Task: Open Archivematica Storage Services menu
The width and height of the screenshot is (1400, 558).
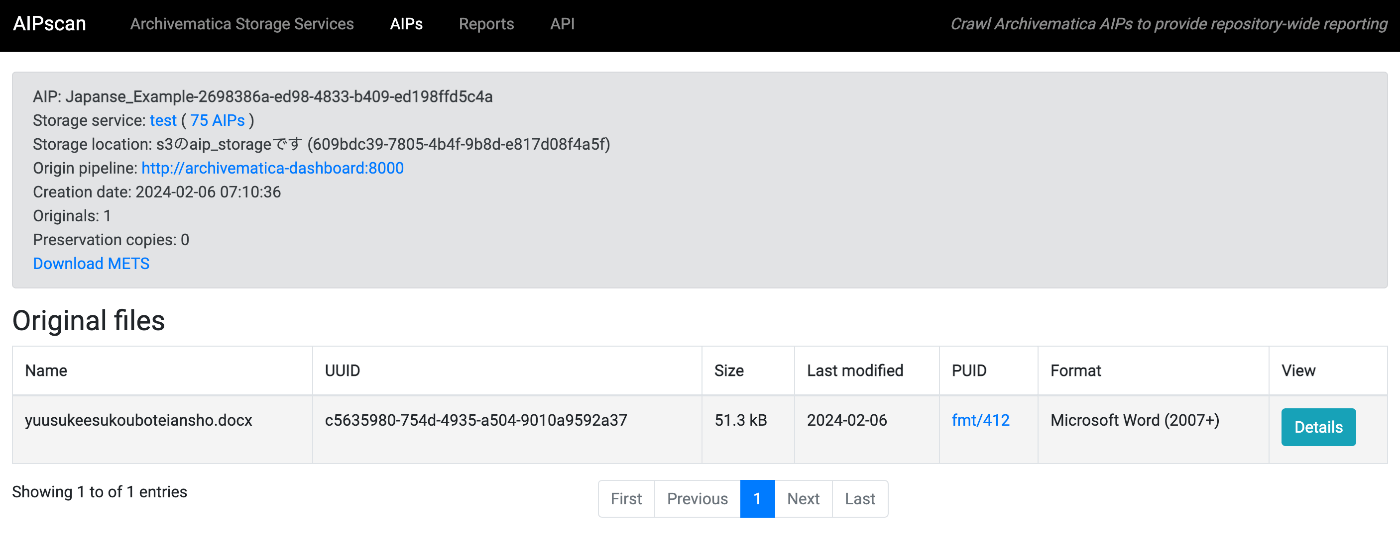Action: [242, 24]
